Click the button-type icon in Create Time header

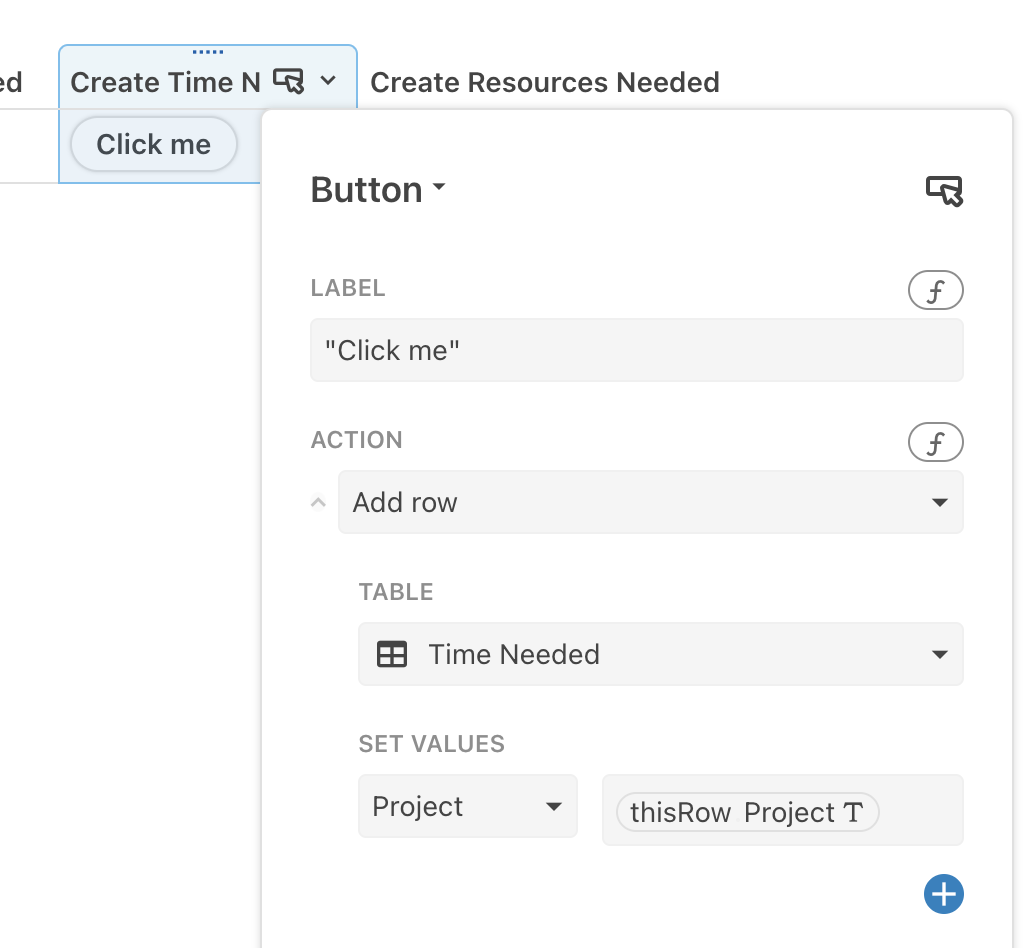tap(287, 82)
